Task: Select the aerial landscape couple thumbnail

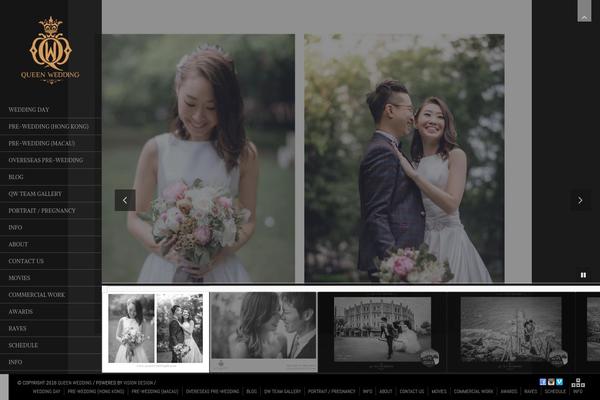Action: [511, 332]
